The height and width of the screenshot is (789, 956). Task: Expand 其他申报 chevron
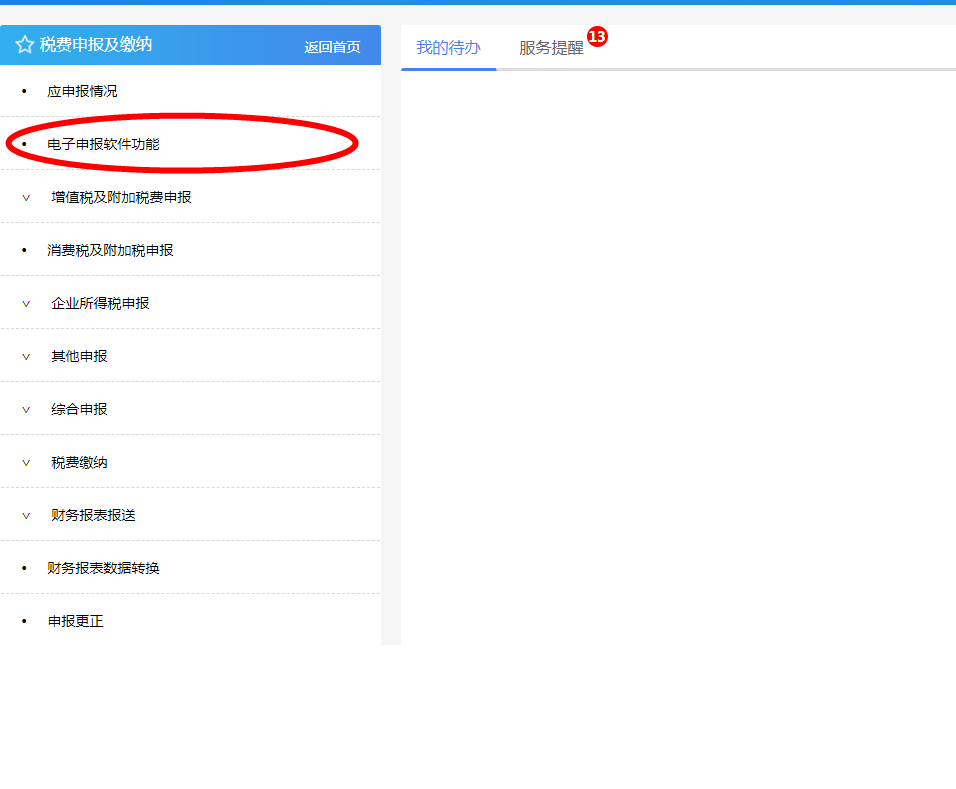[26, 357]
